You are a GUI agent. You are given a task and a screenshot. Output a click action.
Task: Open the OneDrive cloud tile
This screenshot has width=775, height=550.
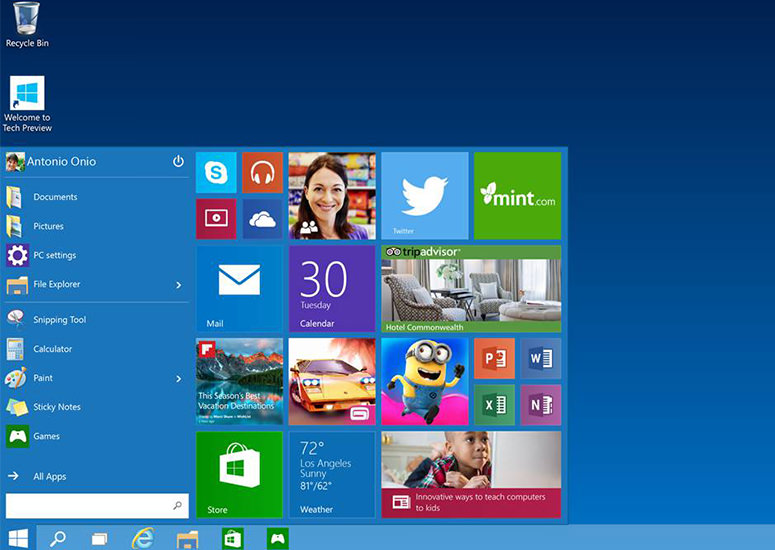(262, 219)
